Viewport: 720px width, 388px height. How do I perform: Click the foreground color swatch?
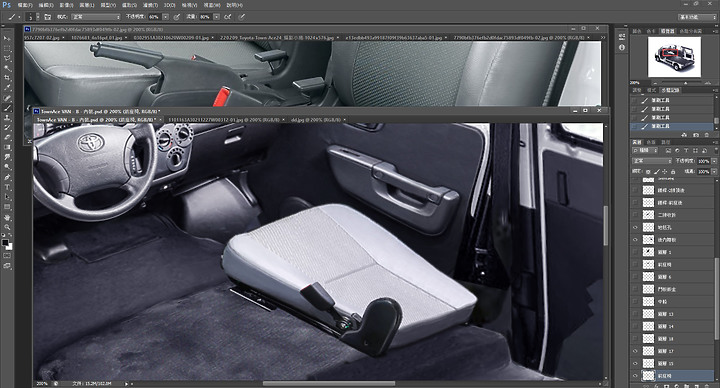5,242
